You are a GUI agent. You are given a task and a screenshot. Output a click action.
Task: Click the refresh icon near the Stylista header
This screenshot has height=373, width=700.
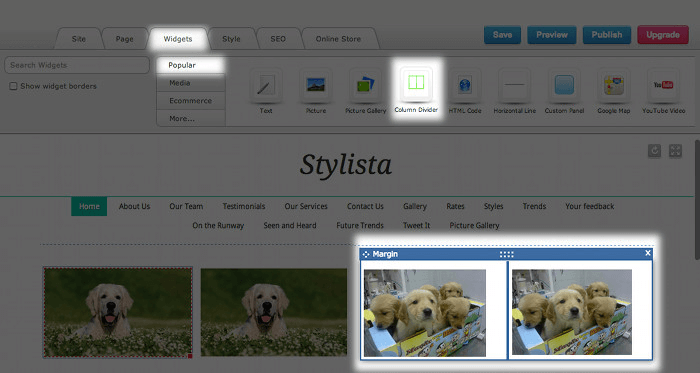point(654,151)
